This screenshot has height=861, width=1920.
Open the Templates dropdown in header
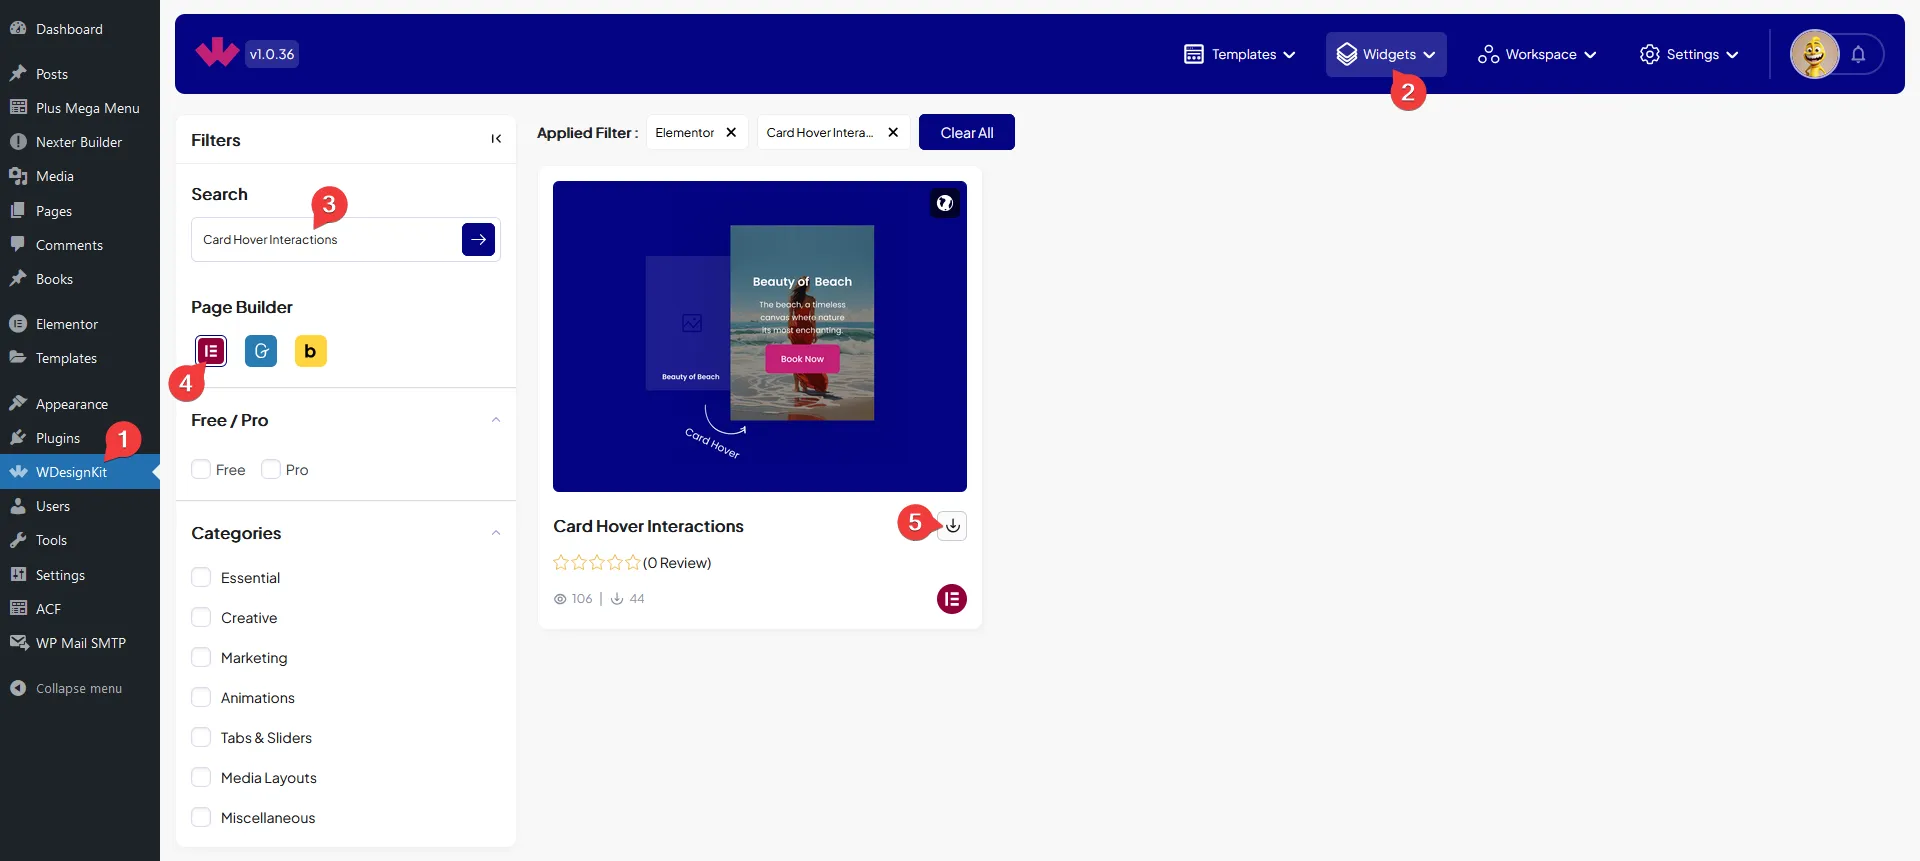click(x=1240, y=55)
